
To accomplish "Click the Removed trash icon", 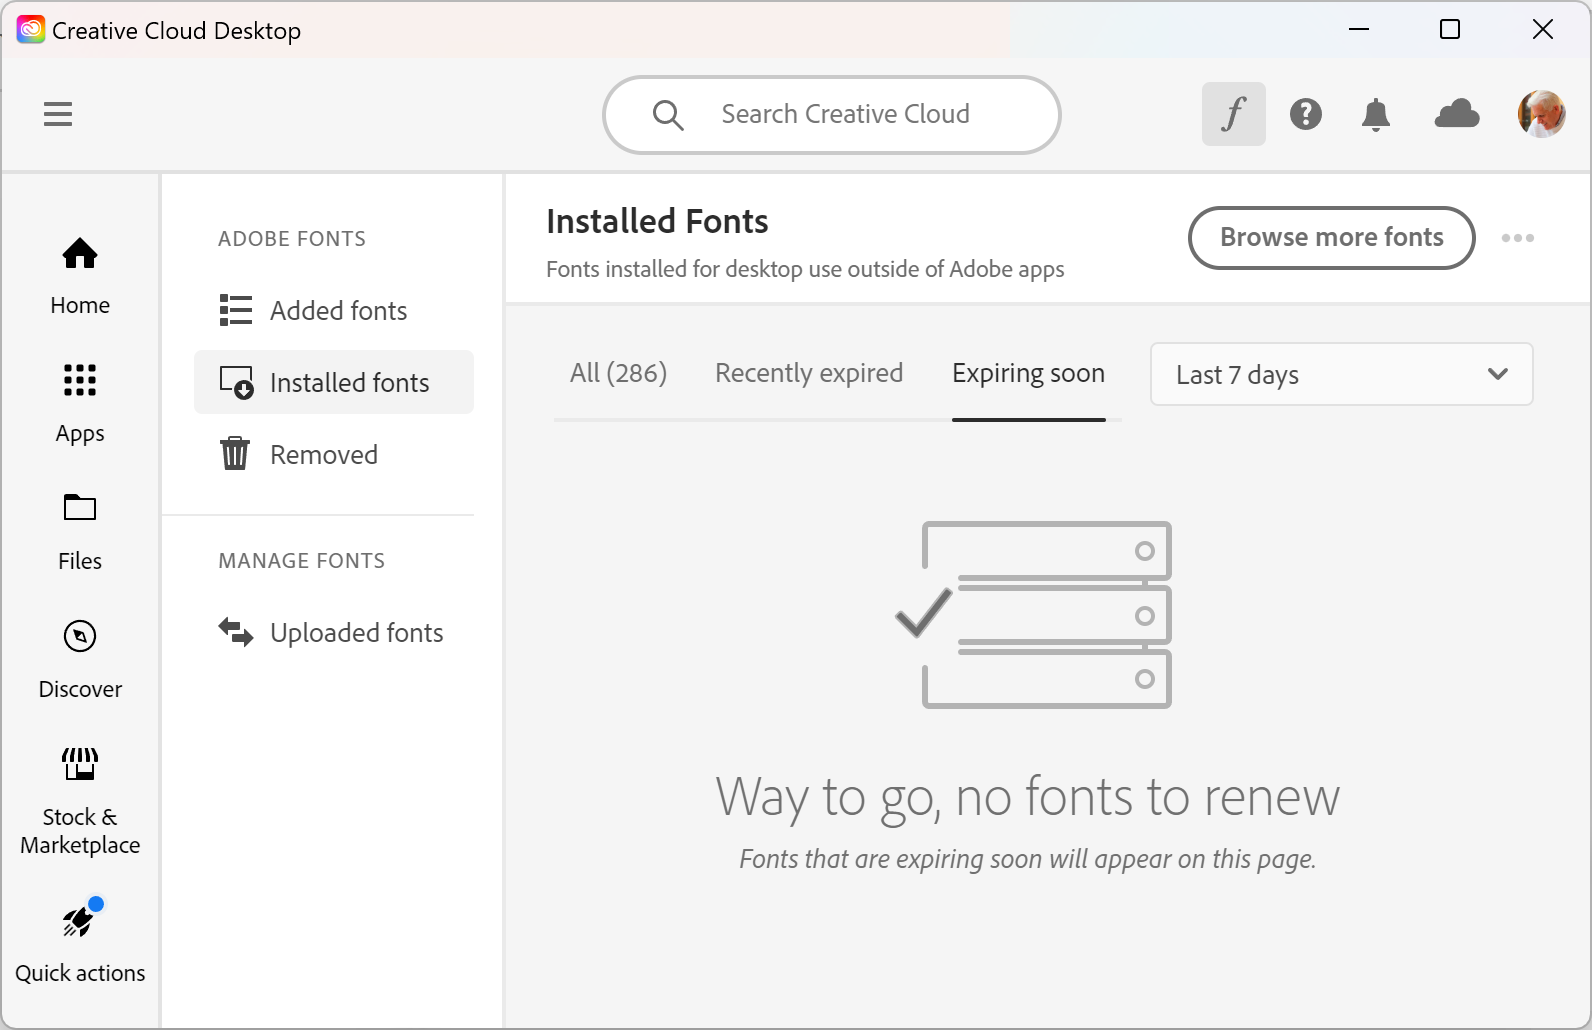I will [x=235, y=454].
